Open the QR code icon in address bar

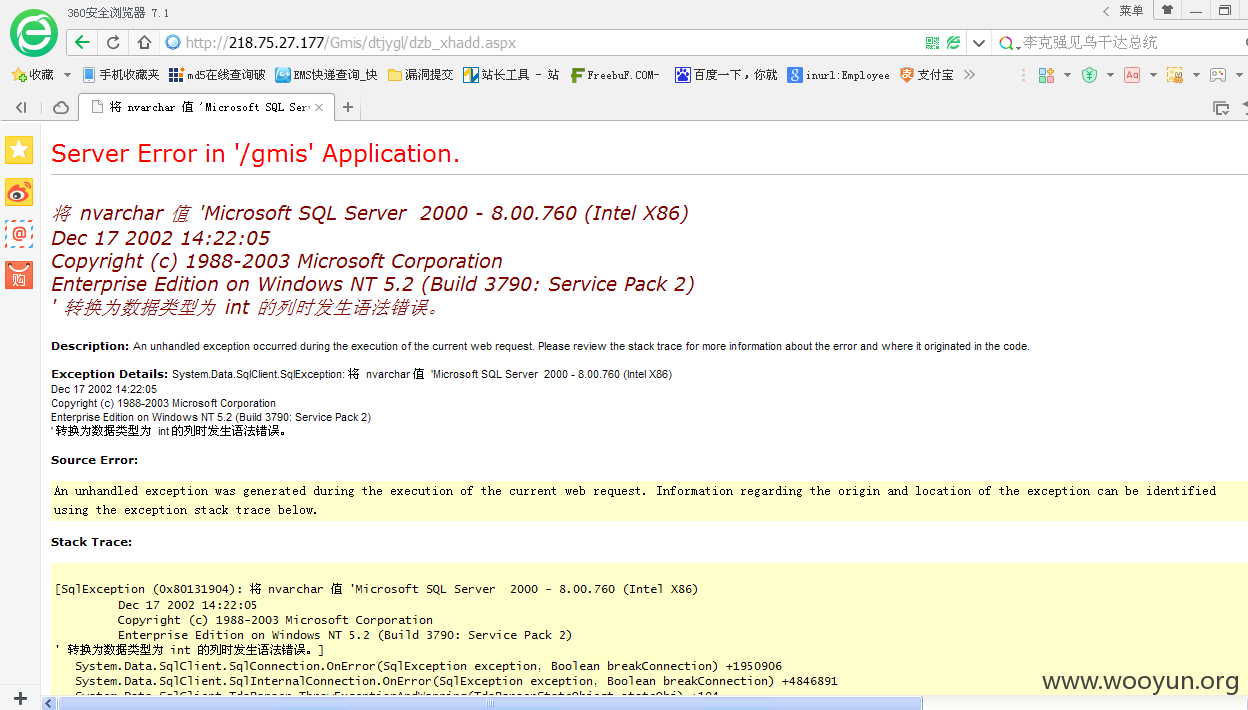point(933,43)
